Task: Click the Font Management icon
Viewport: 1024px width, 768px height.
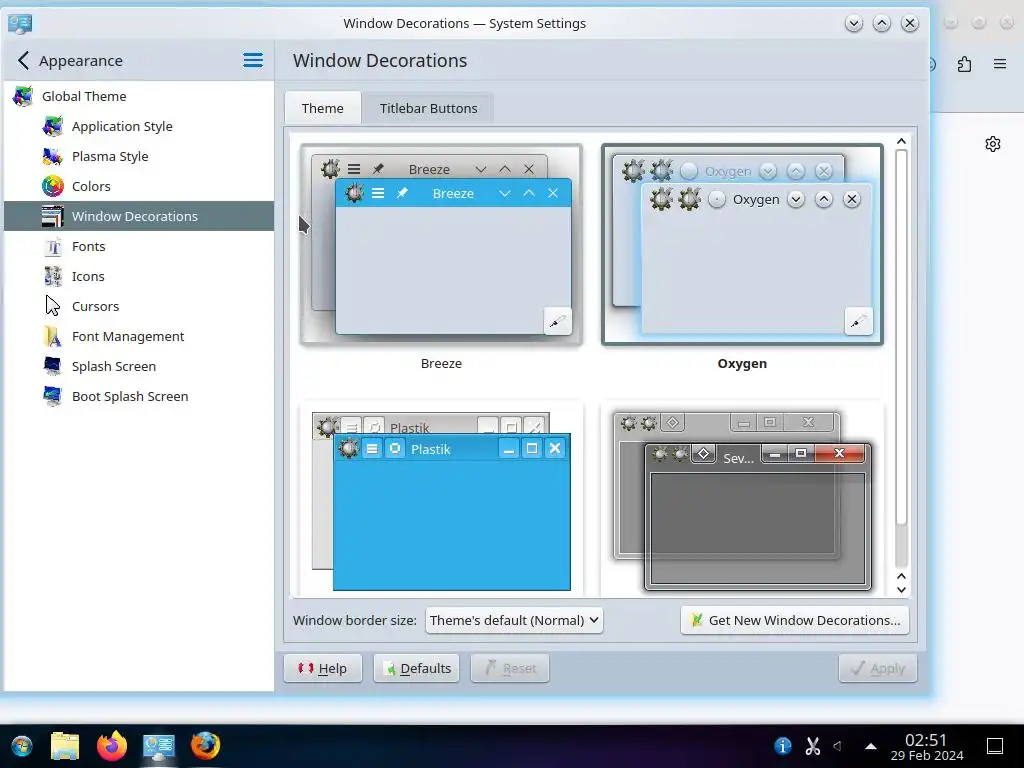Action: tap(52, 336)
